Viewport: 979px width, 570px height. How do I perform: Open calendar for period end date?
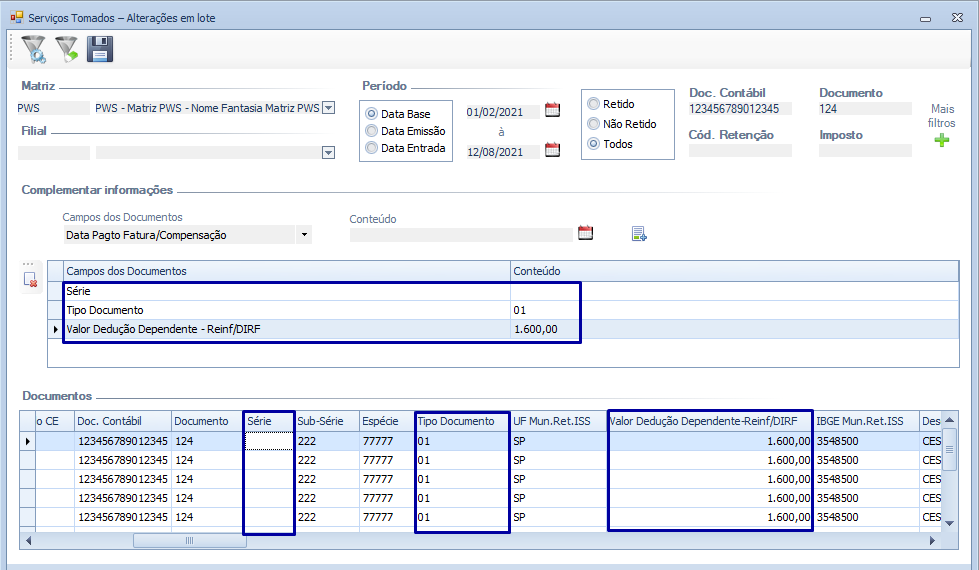[552, 151]
